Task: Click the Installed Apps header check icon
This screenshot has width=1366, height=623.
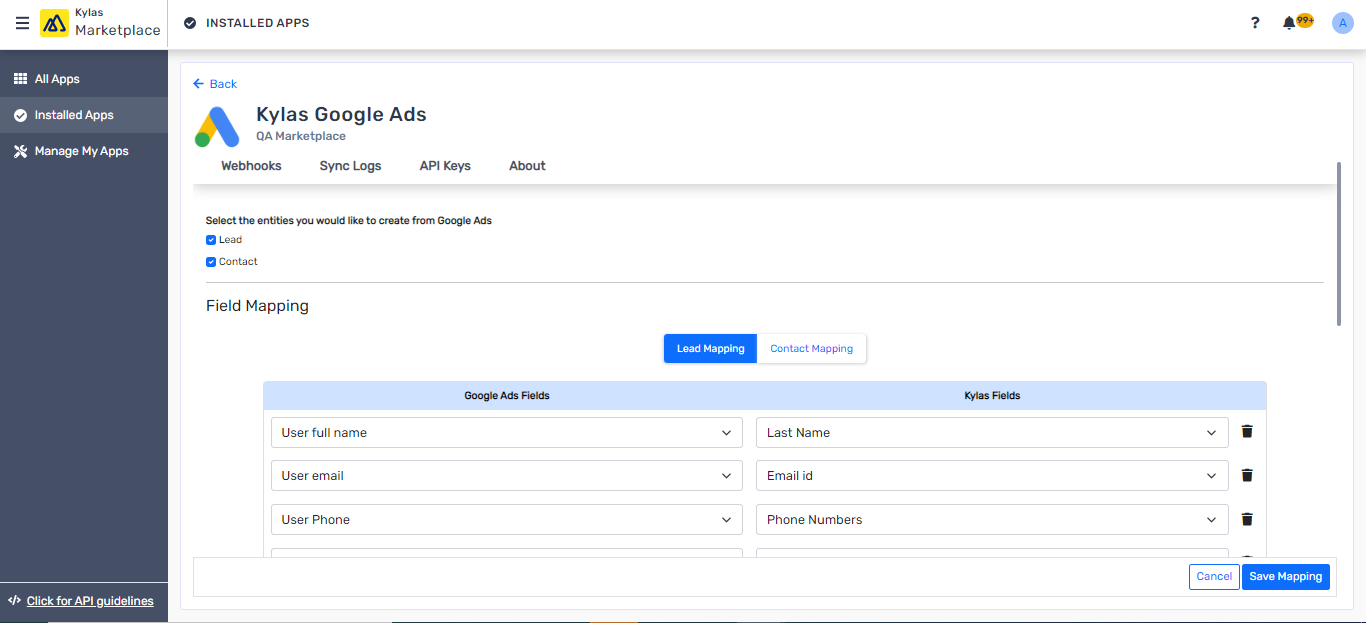Action: (190, 23)
